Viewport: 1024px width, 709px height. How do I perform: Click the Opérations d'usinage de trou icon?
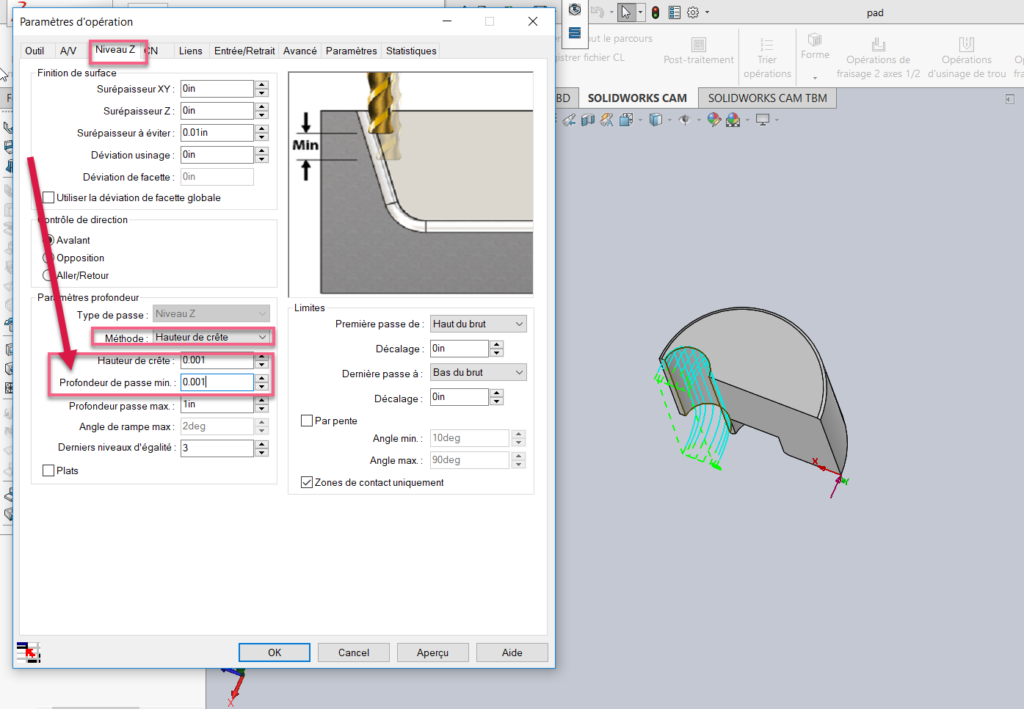click(x=967, y=45)
